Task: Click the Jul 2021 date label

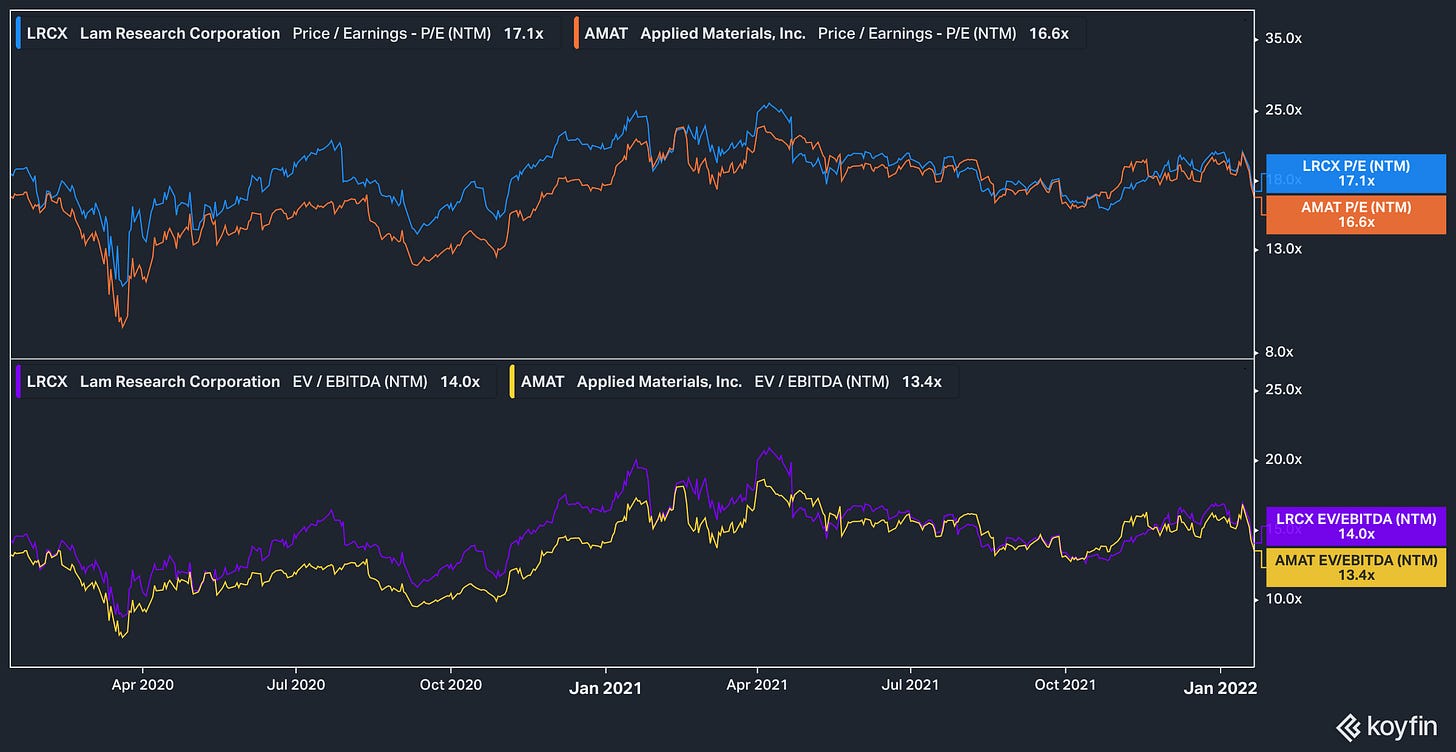Action: tap(911, 685)
